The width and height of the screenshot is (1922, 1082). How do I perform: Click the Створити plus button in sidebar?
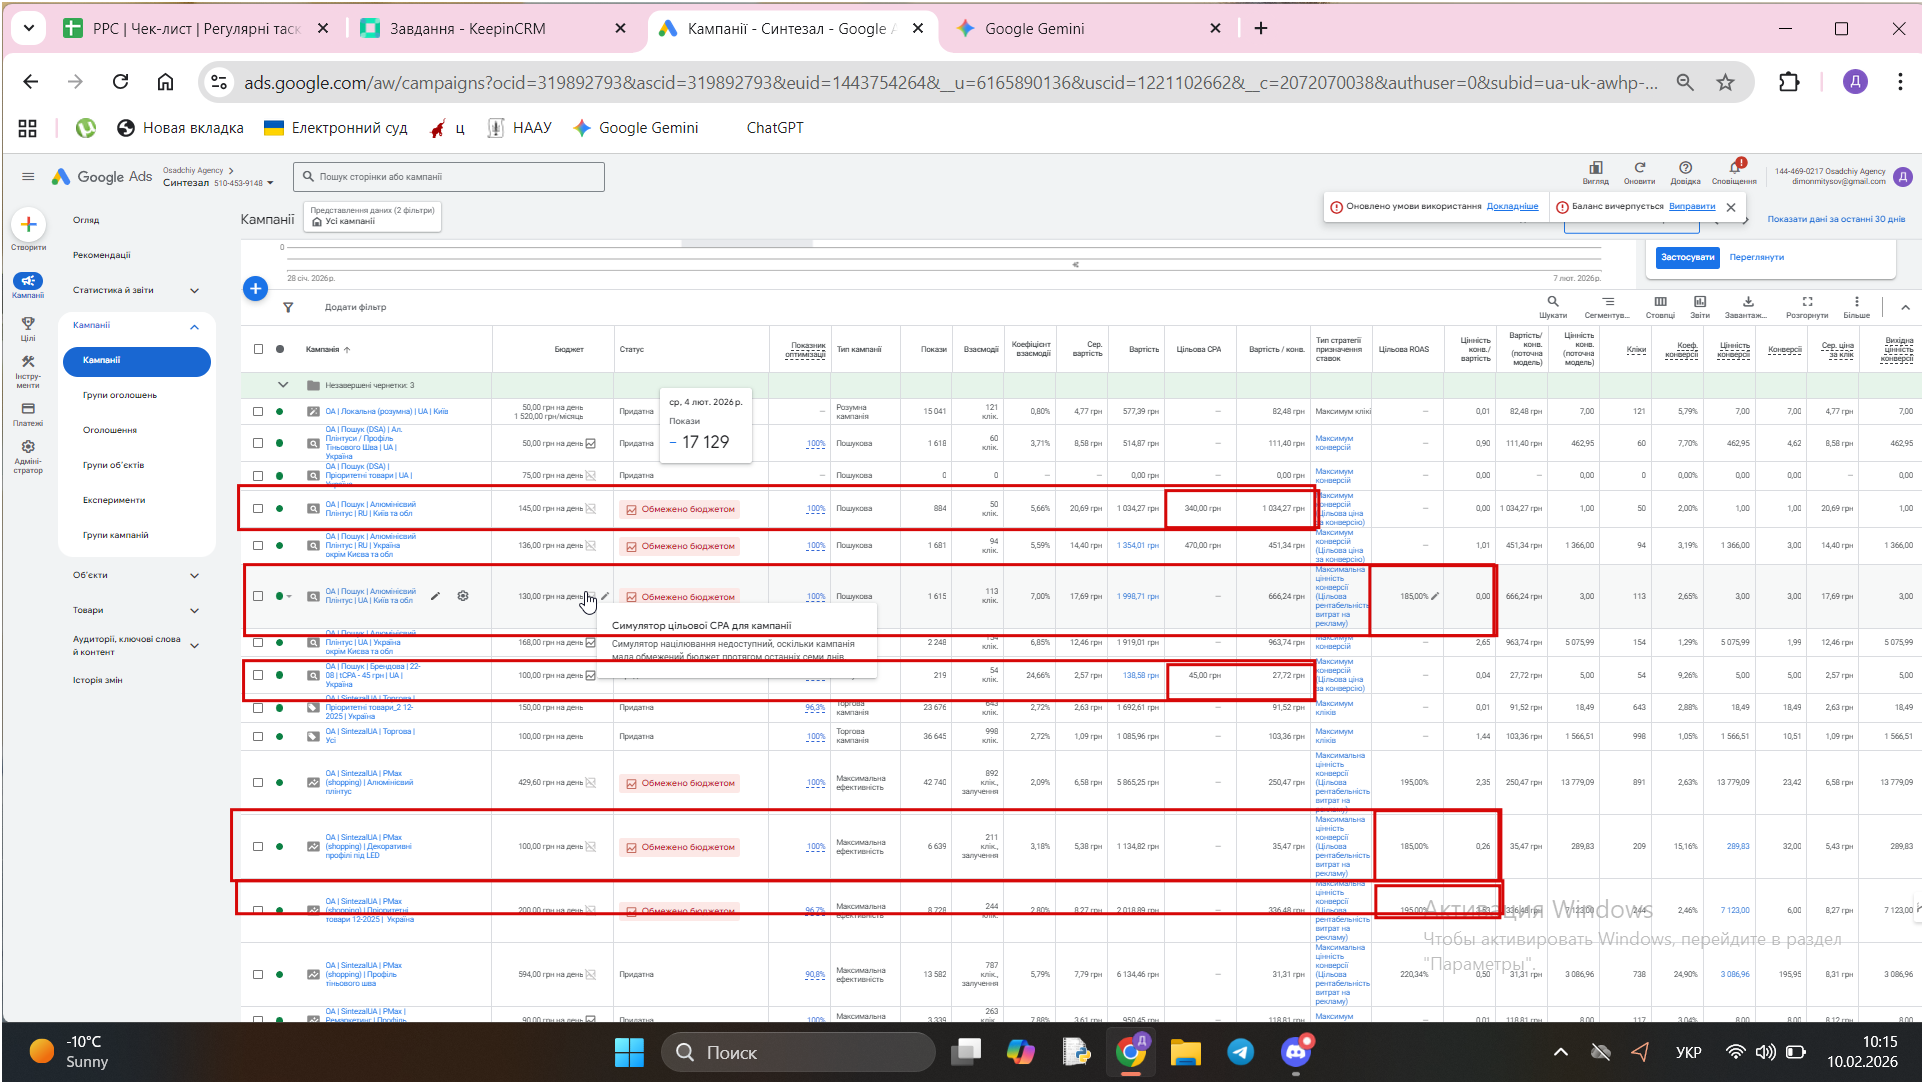[28, 225]
